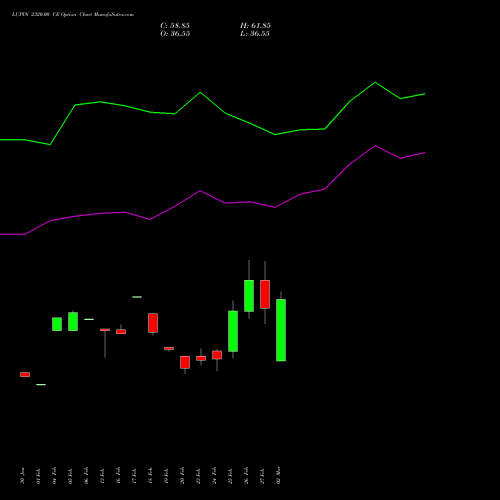This screenshot has height=500, width=500.
Task: Select the '02 Mar' date axis label
Action: 278,475
